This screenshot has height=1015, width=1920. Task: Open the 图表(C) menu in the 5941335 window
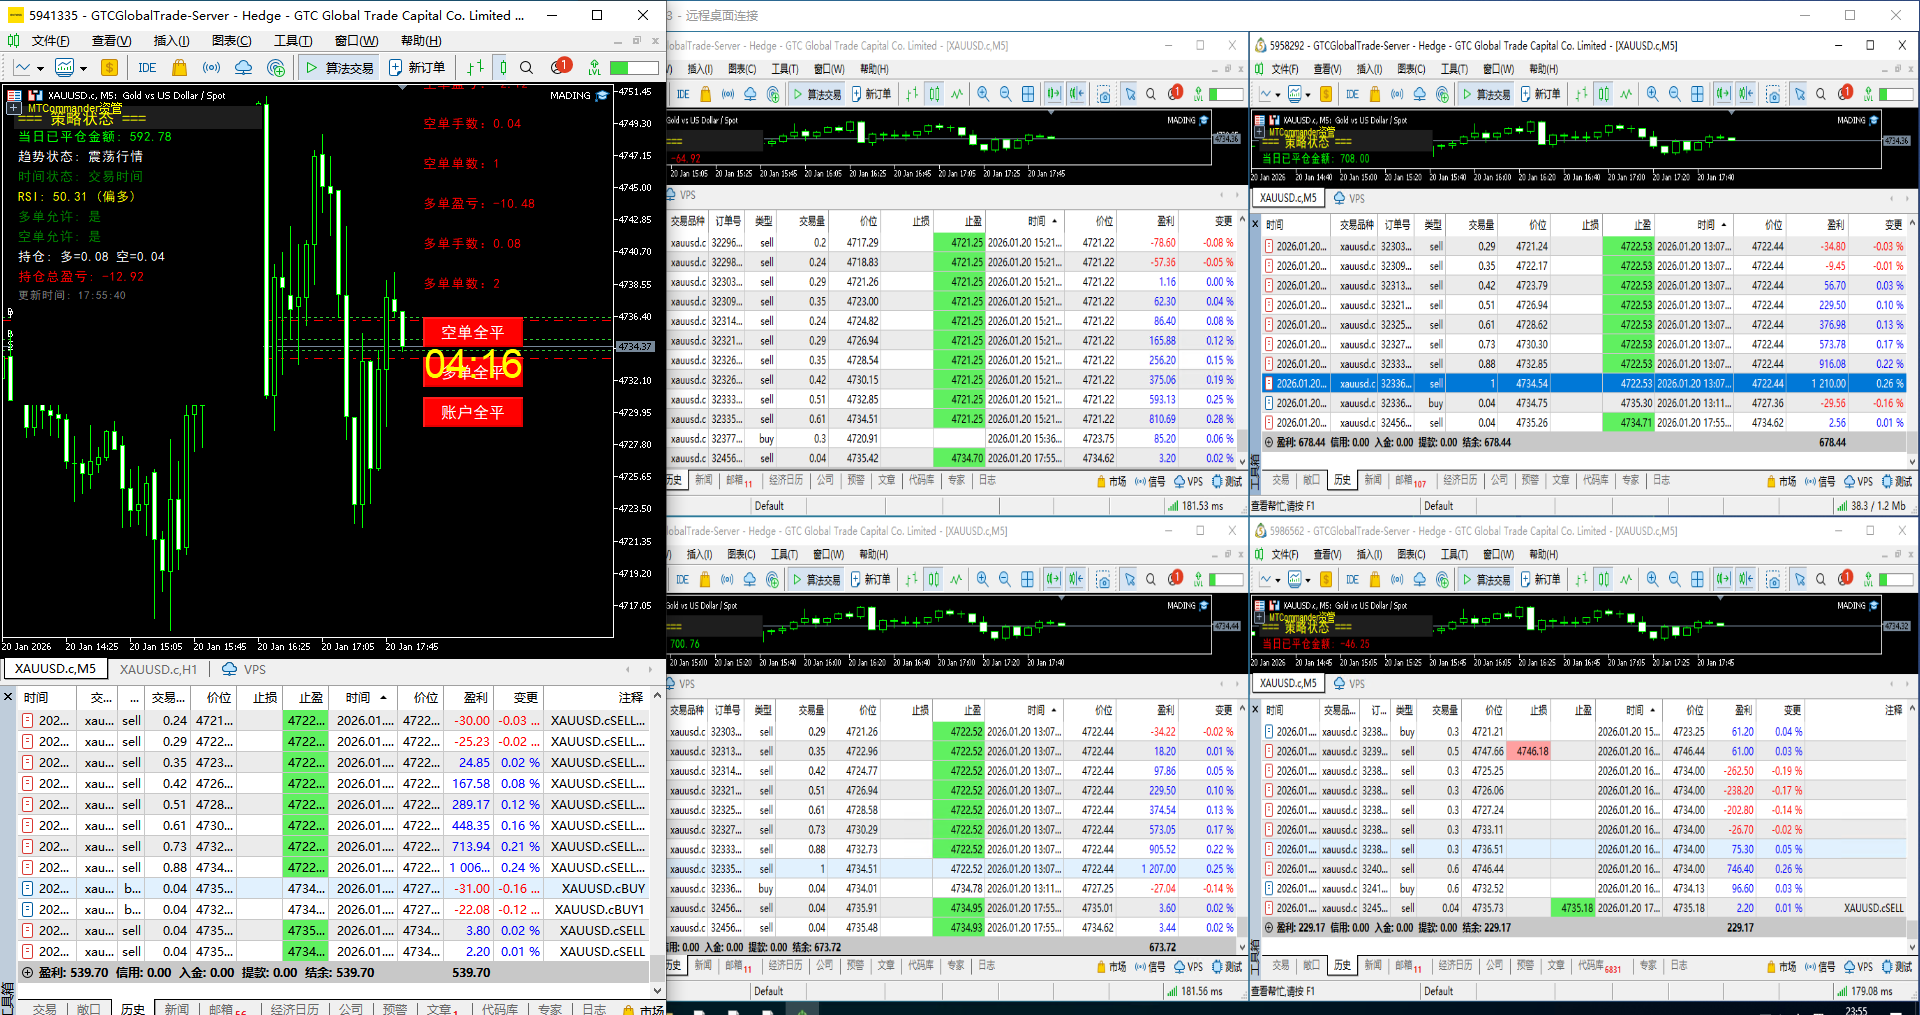[231, 41]
